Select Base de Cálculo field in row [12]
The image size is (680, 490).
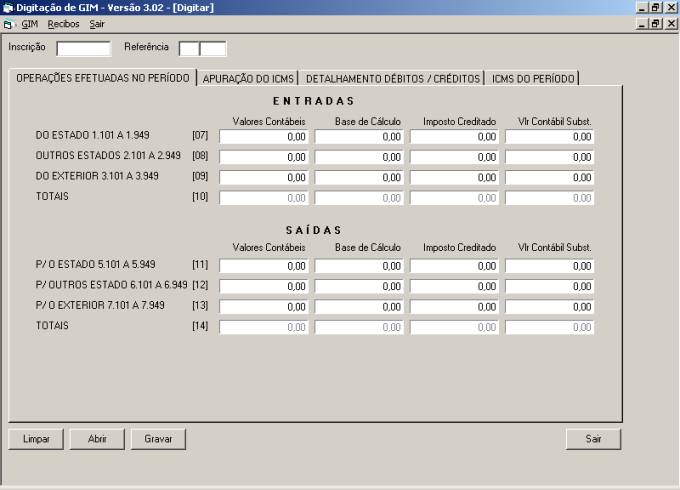(x=359, y=286)
